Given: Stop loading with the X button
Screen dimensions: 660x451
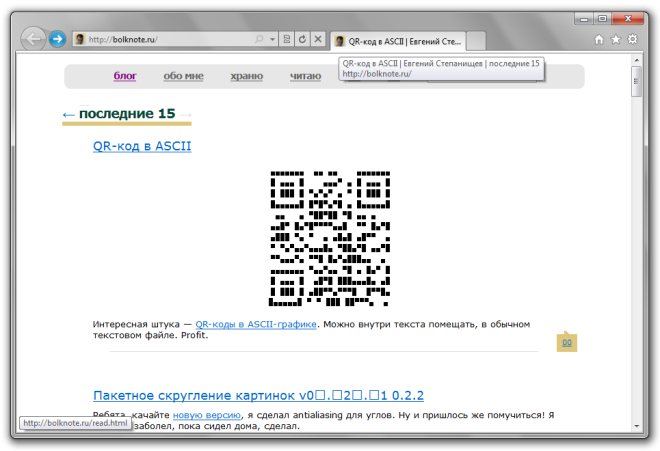Looking at the screenshot, I should point(318,39).
